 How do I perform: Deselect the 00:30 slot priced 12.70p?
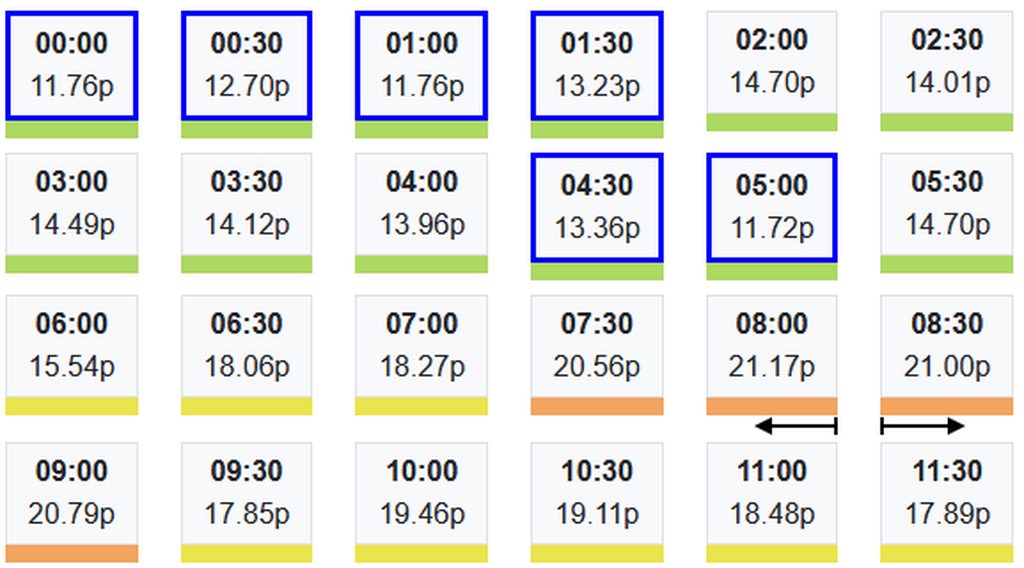[x=246, y=66]
